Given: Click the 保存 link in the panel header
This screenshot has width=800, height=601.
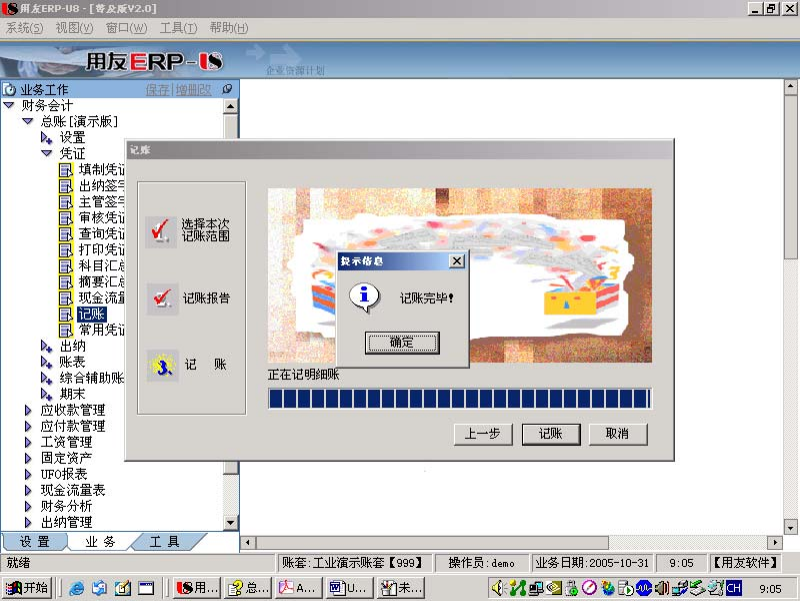Looking at the screenshot, I should pyautogui.click(x=157, y=90).
